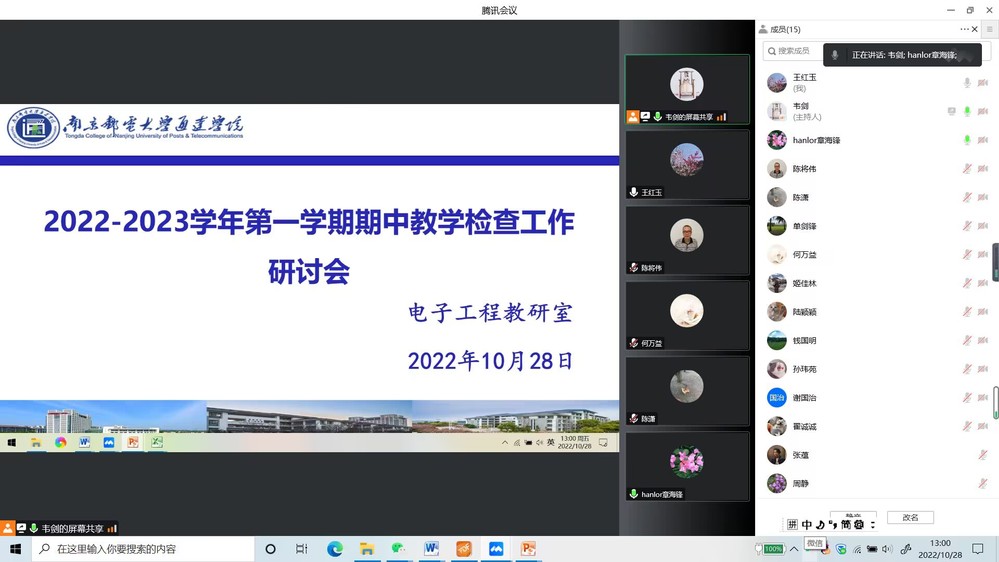The height and width of the screenshot is (562, 999).
Task: Click IME bar 简 simplified character toggle
Action: [x=845, y=524]
